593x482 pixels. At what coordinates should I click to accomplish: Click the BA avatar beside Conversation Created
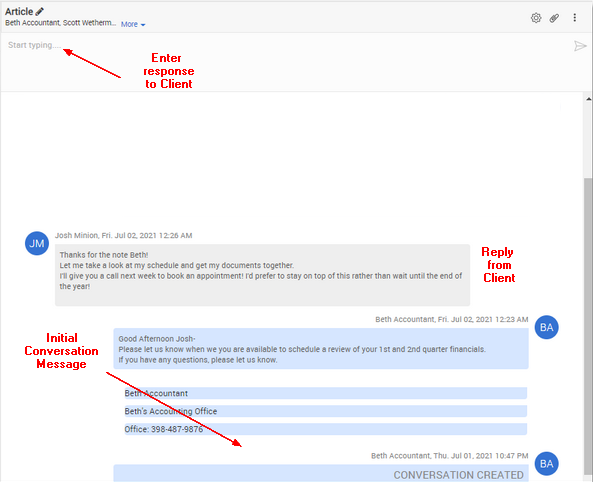[546, 463]
